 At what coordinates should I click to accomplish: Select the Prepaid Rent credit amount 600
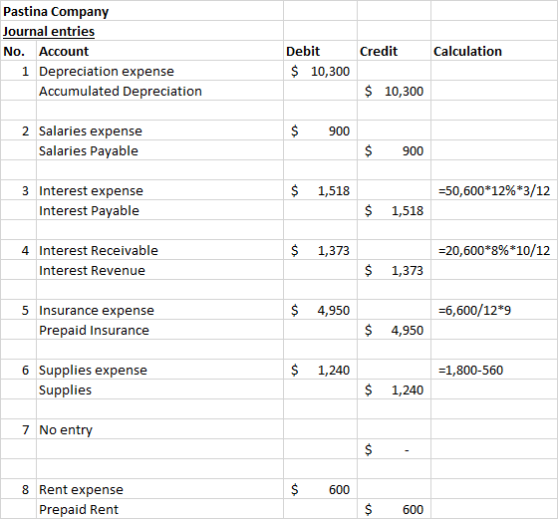(394, 509)
